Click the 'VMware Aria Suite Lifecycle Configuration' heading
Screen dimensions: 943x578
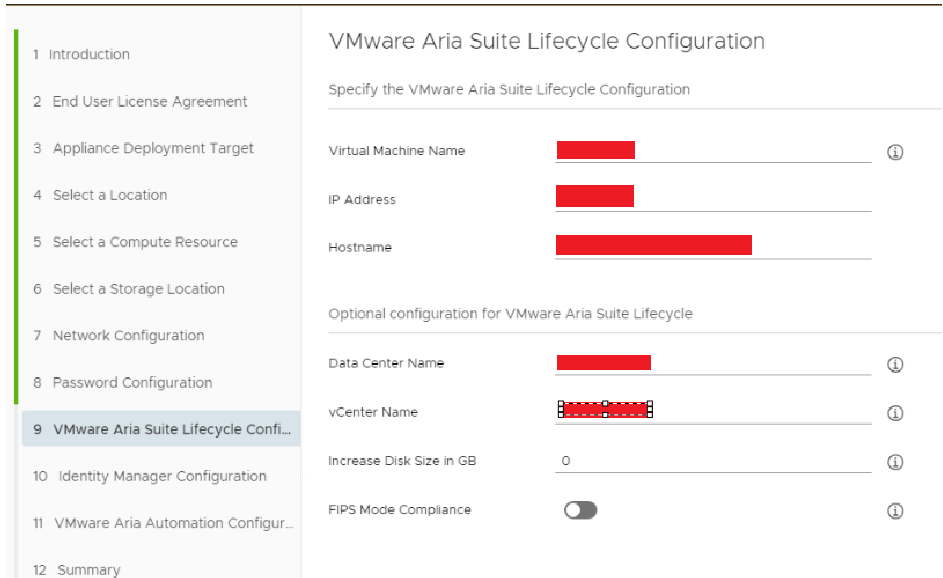[547, 42]
